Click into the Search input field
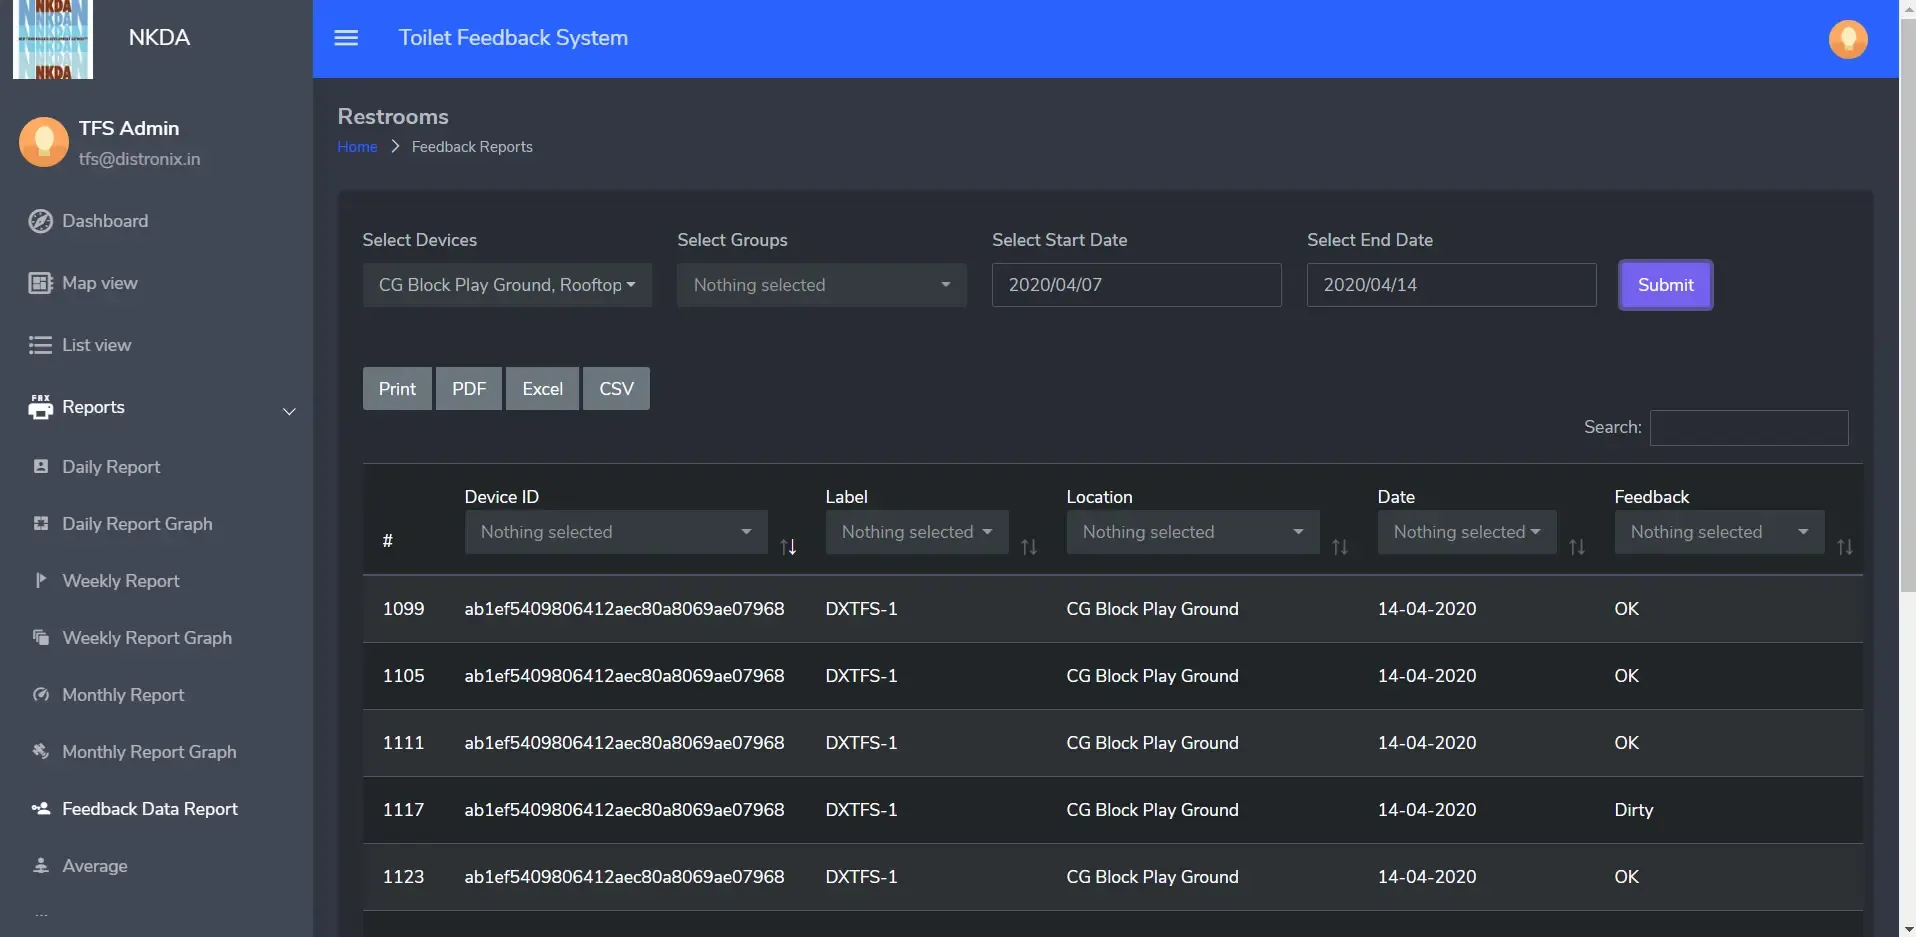The height and width of the screenshot is (937, 1916). 1748,428
